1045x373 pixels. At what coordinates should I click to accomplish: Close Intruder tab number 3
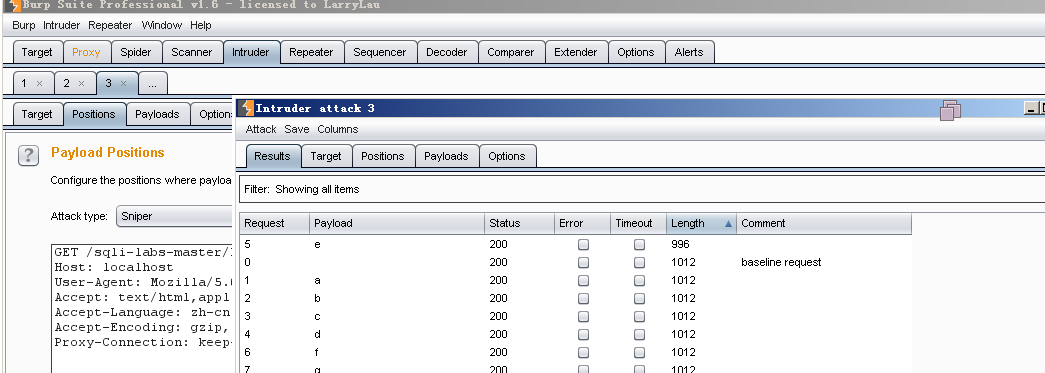[123, 83]
